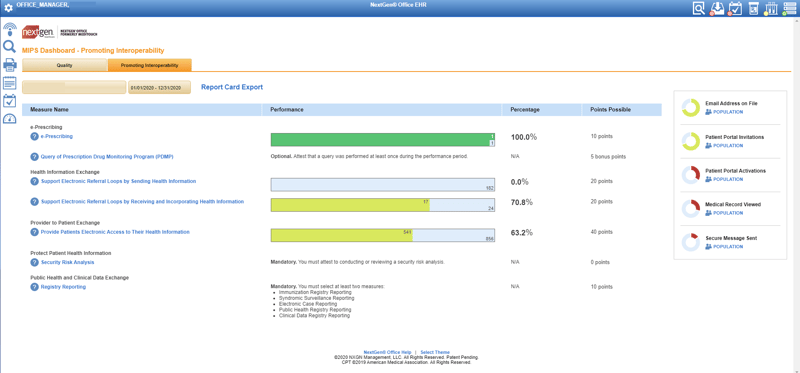800x373 pixels.
Task: Open the provider selector dropdown
Action: pos(74,87)
